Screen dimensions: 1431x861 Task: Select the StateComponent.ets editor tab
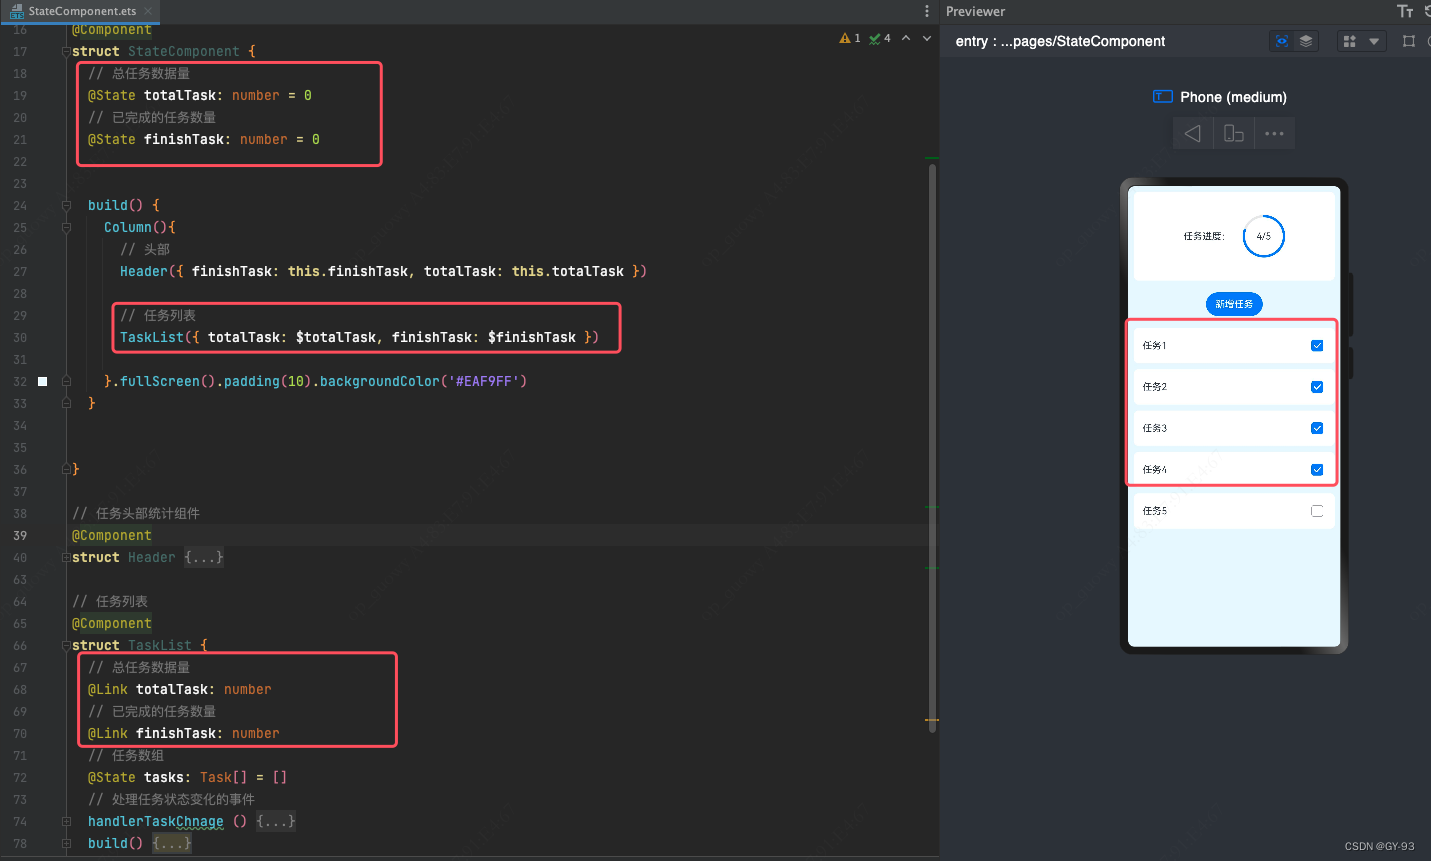(81, 11)
